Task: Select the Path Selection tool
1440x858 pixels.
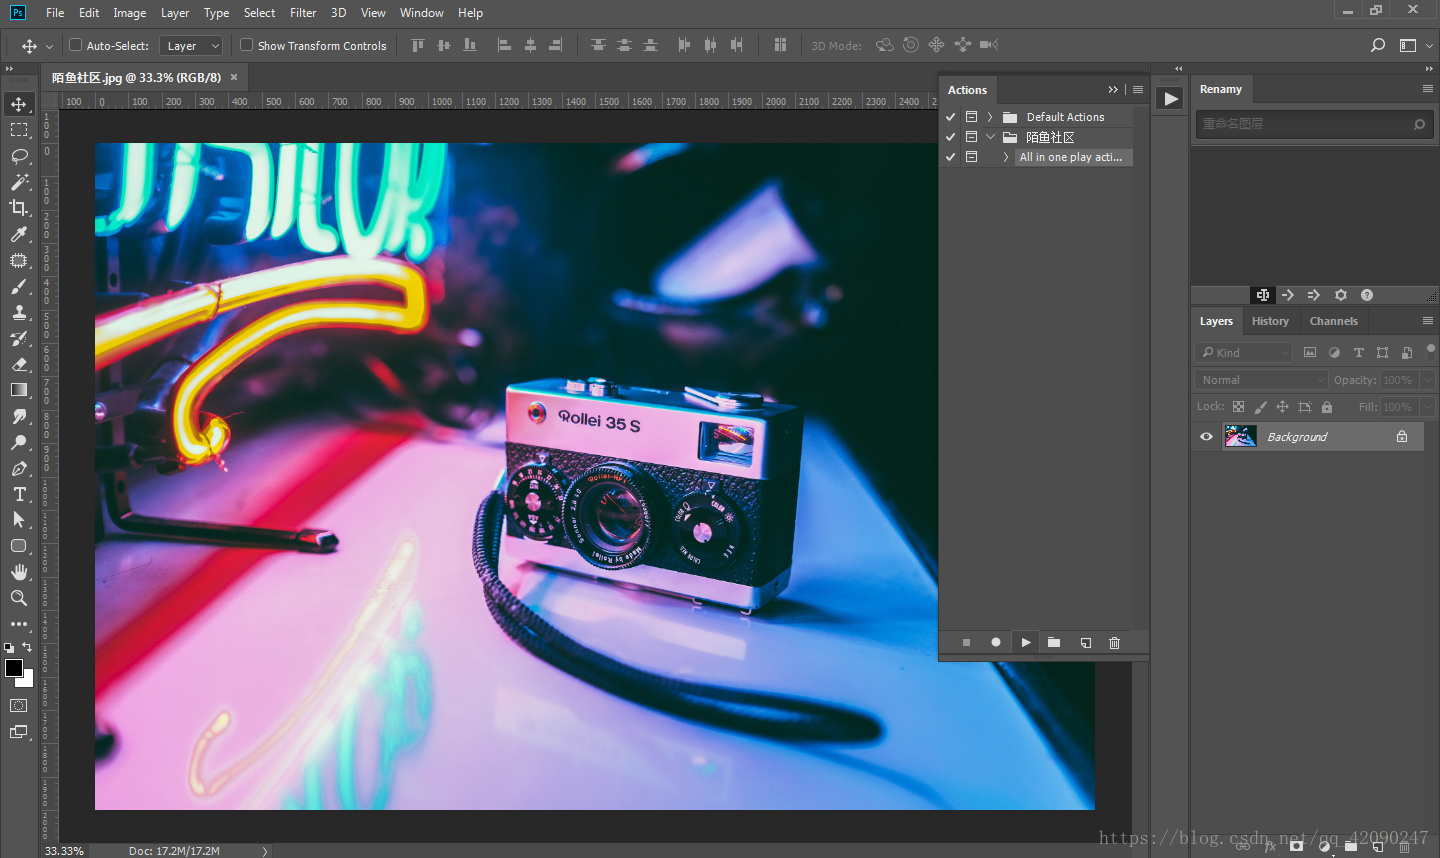Action: click(19, 520)
